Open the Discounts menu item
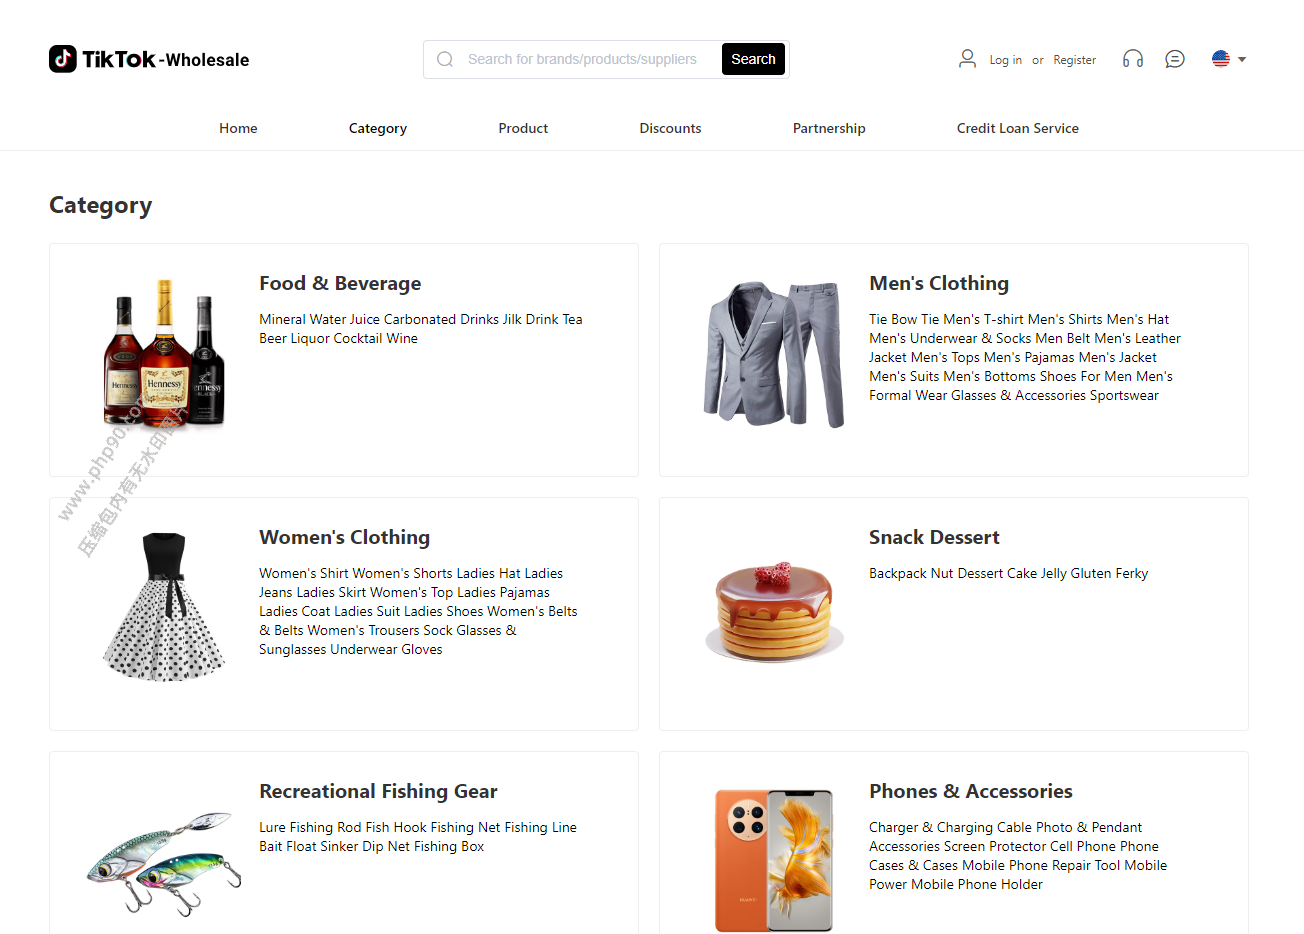1304x934 pixels. coord(670,128)
